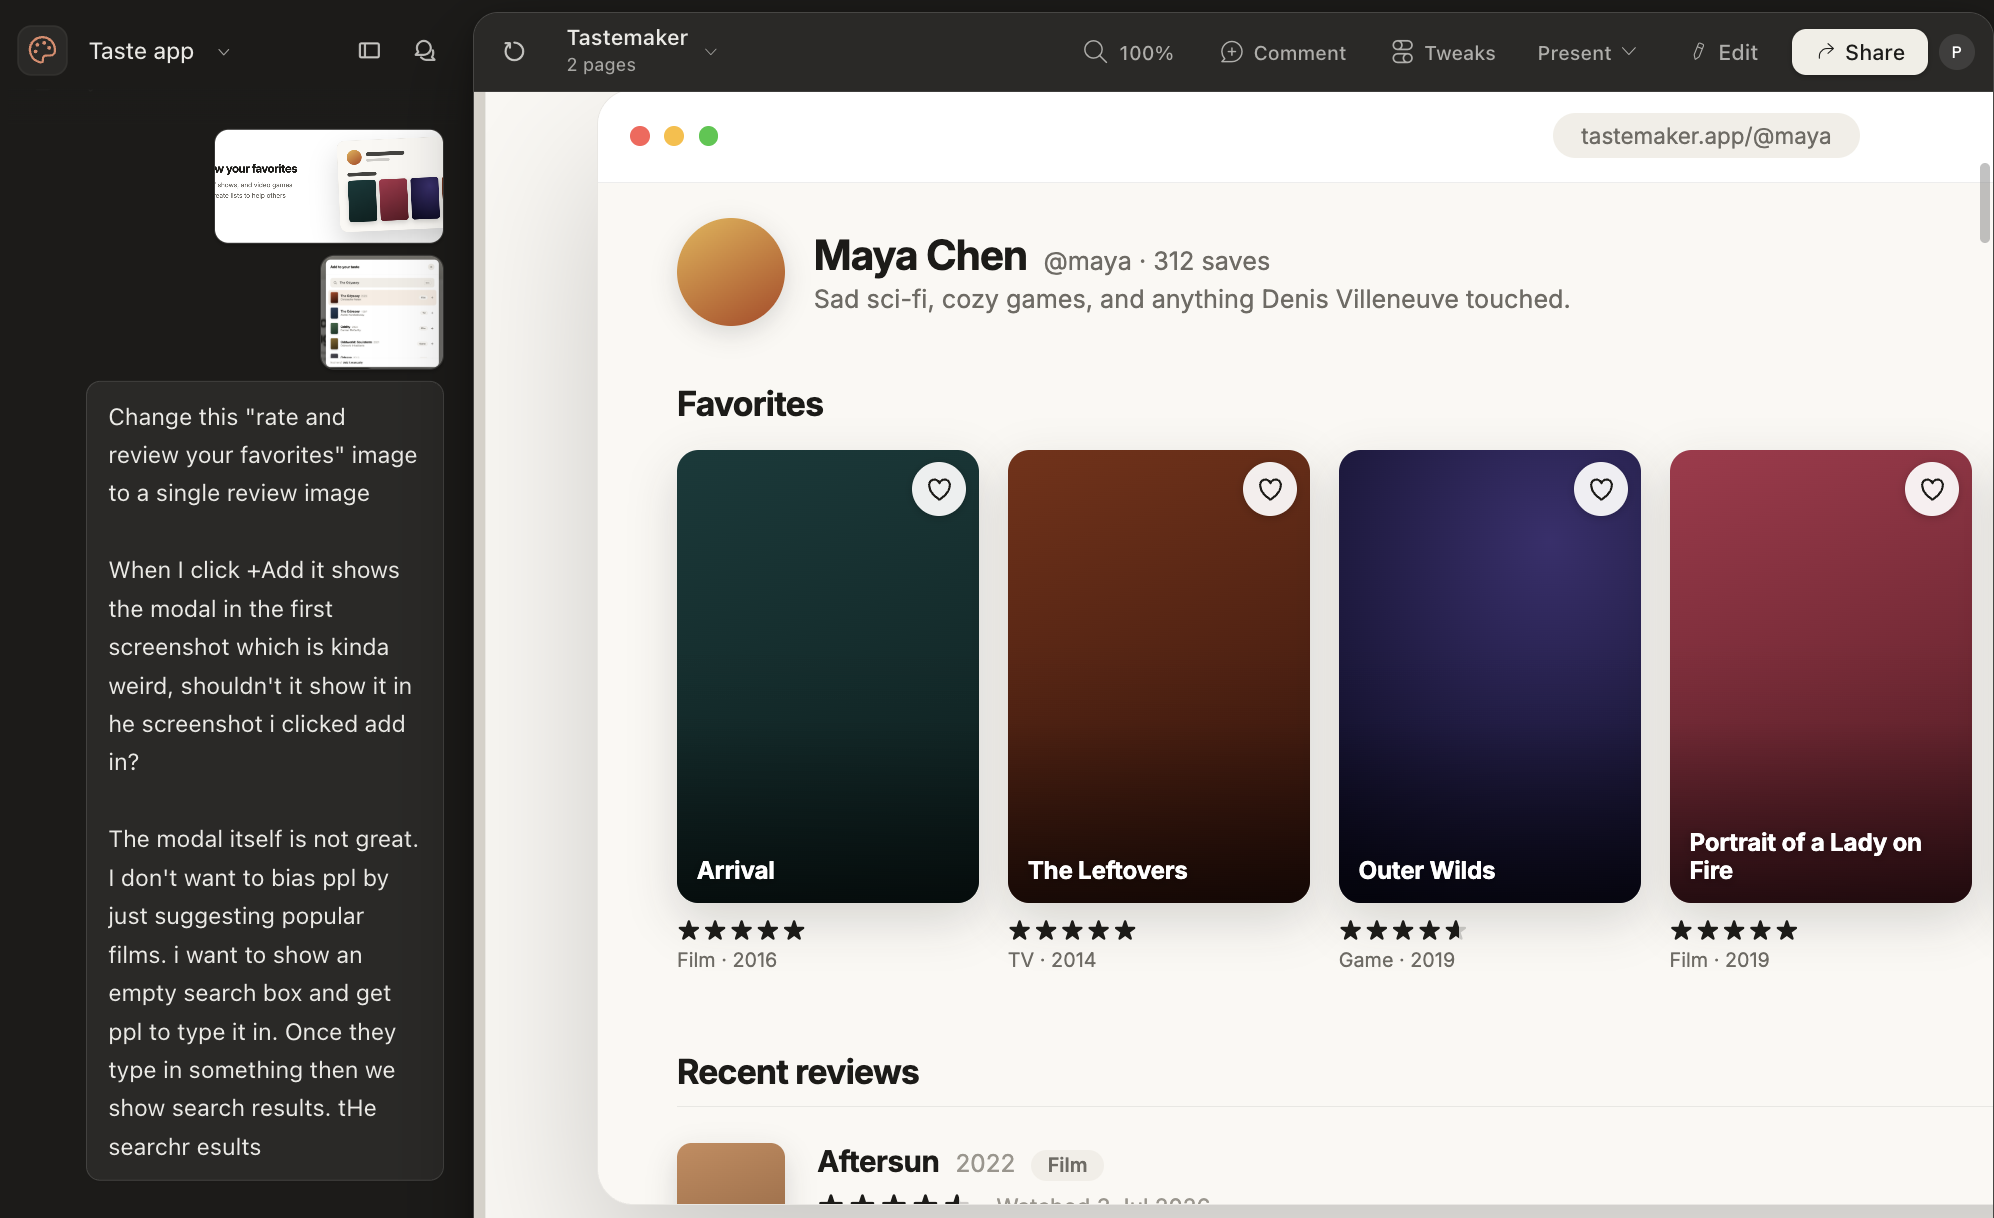Toggle the sidebar panel icon

pos(369,50)
